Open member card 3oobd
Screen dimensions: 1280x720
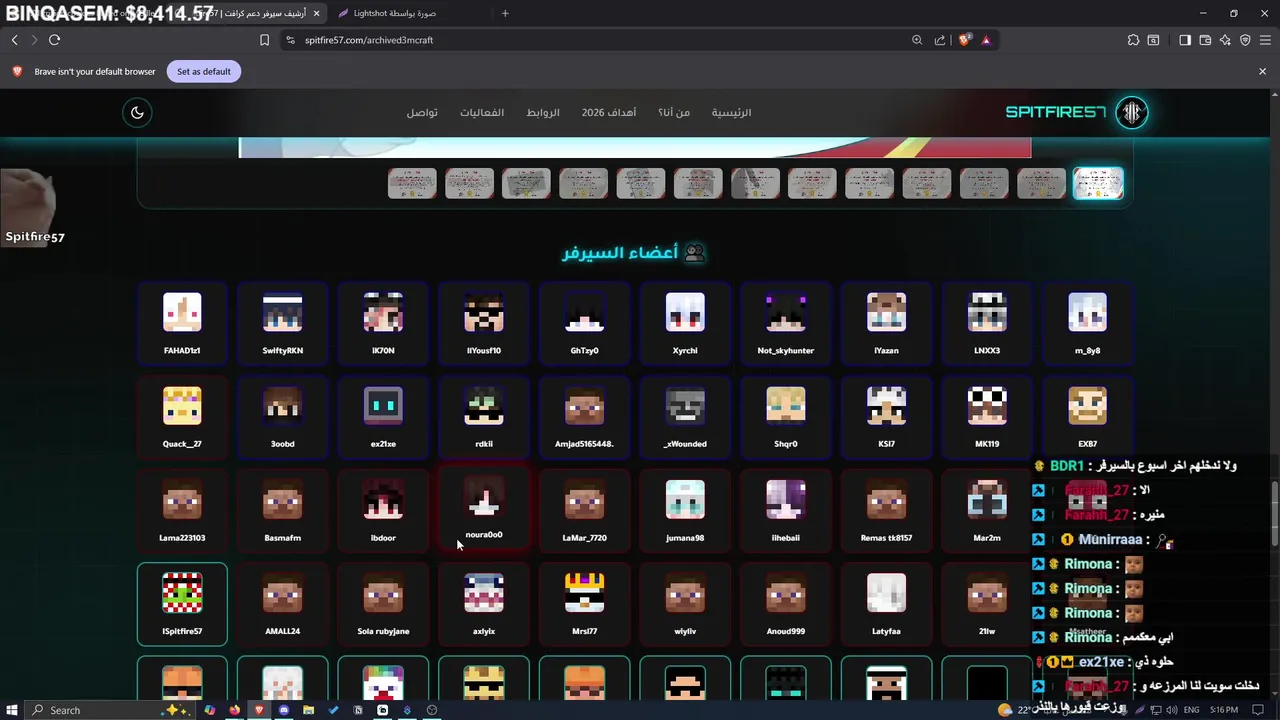282,417
